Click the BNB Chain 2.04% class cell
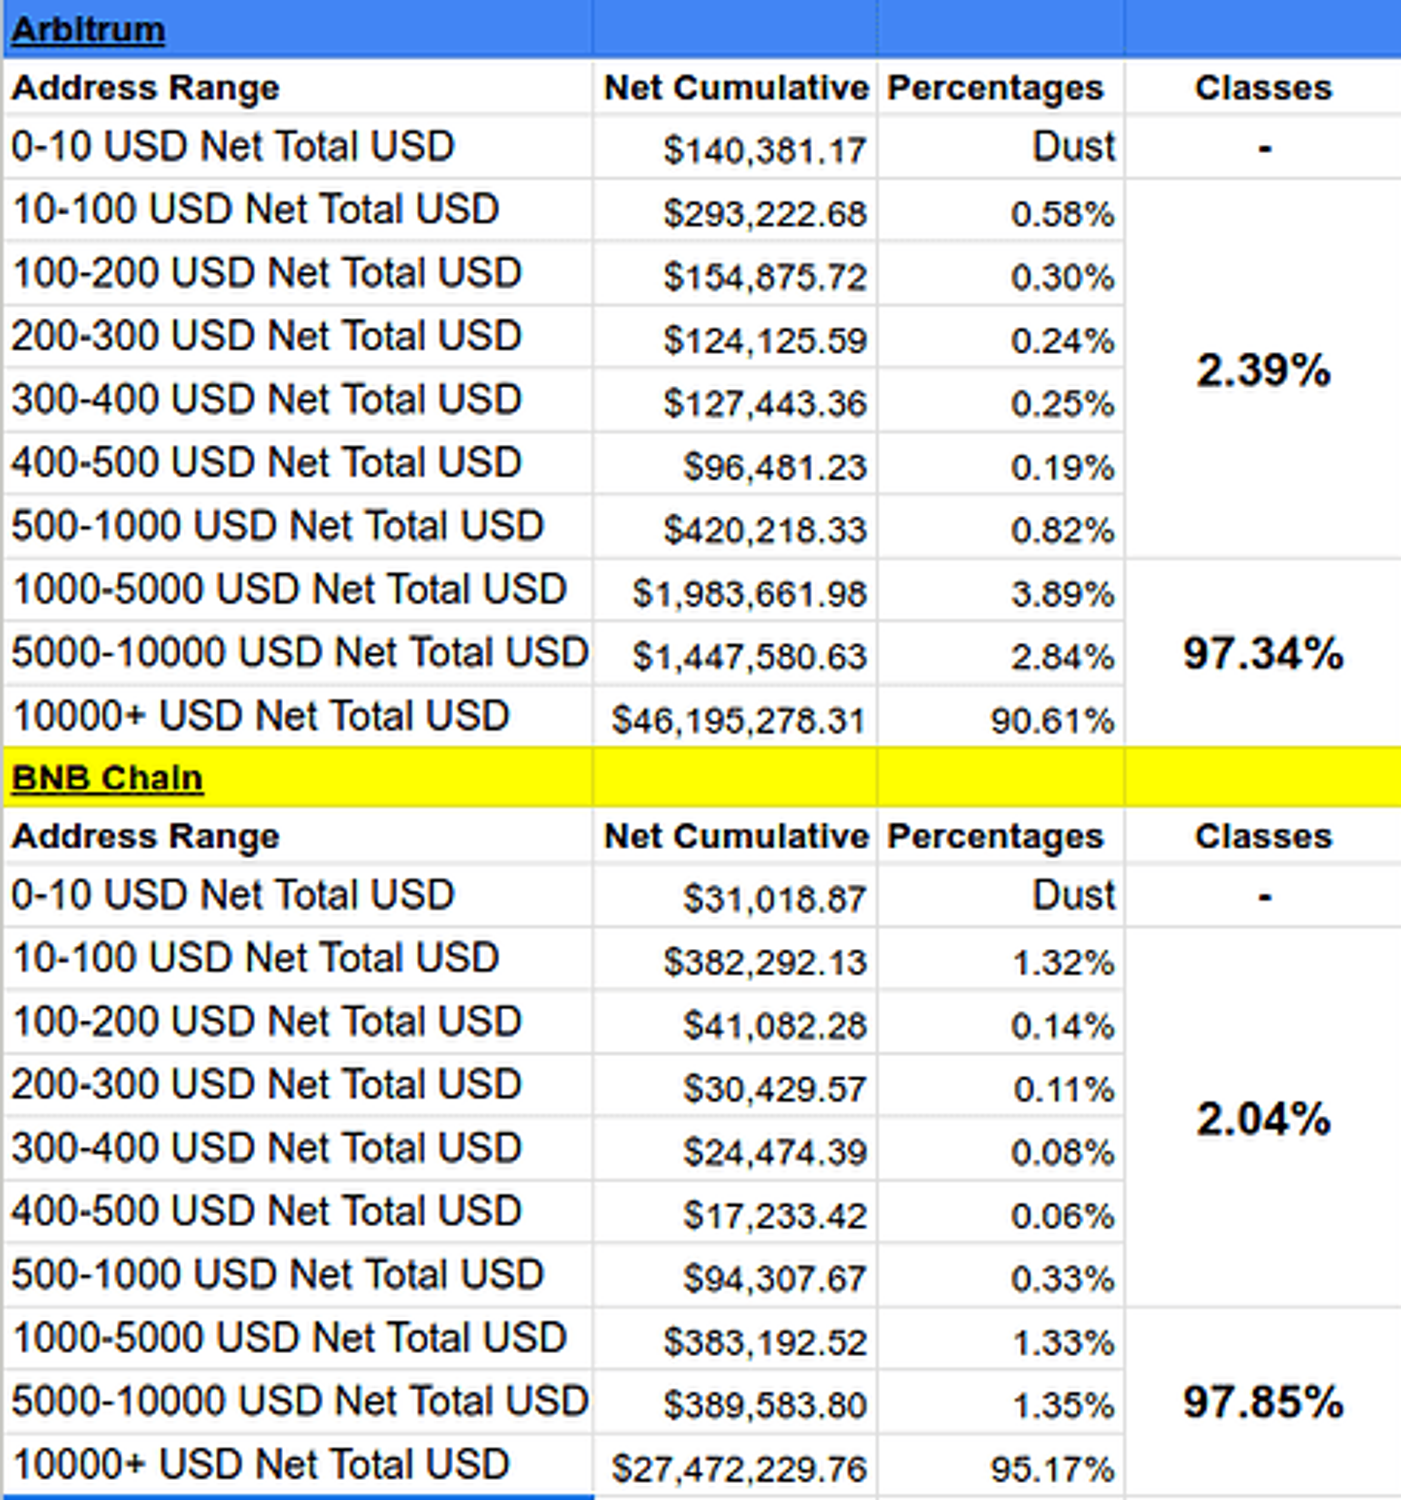 (1263, 1118)
